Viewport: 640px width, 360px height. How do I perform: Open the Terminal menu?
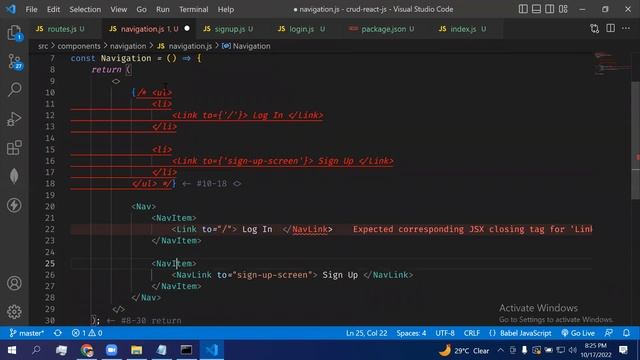193,9
